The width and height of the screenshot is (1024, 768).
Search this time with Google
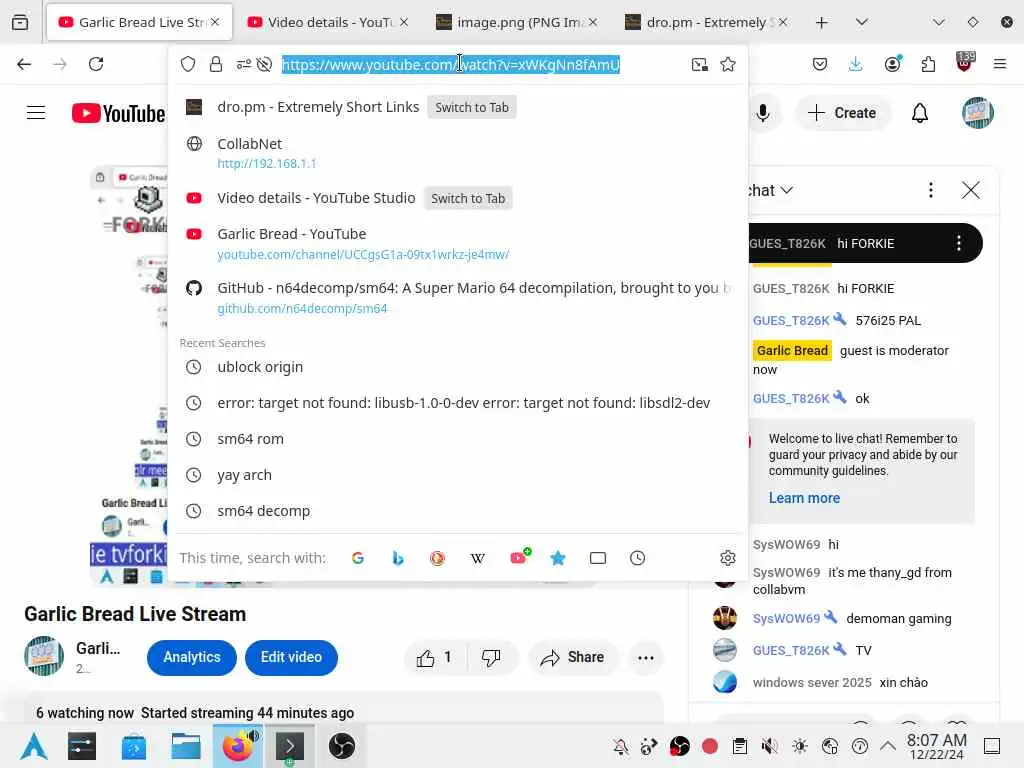(358, 558)
